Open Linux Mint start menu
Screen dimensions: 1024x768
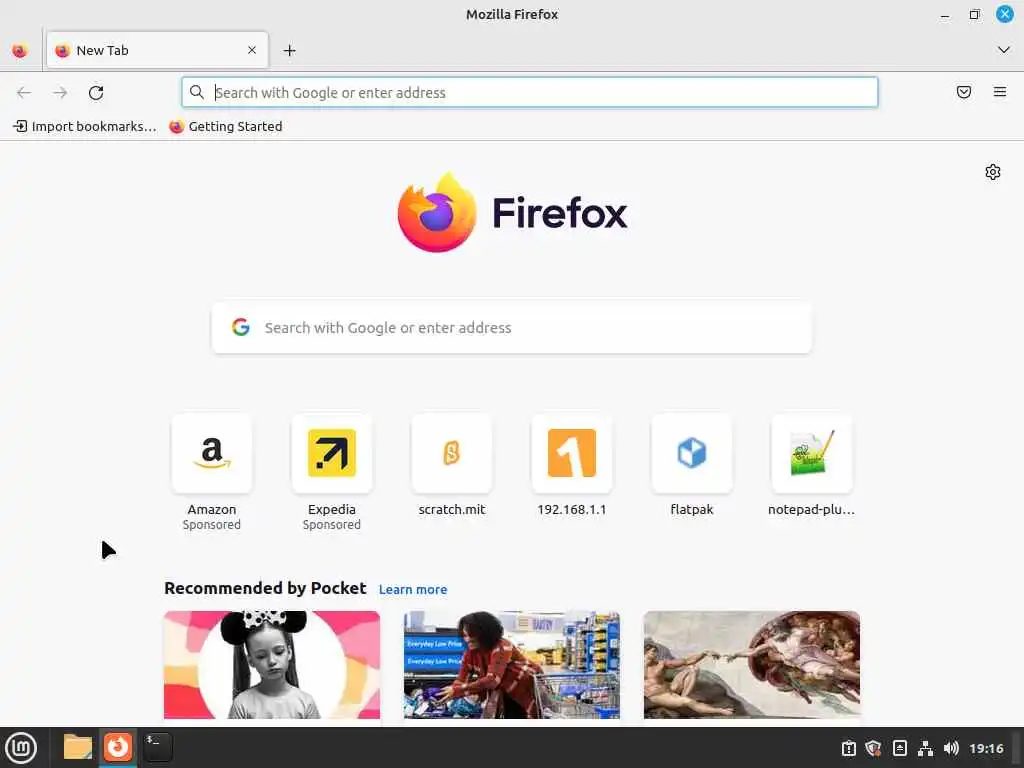(x=21, y=748)
